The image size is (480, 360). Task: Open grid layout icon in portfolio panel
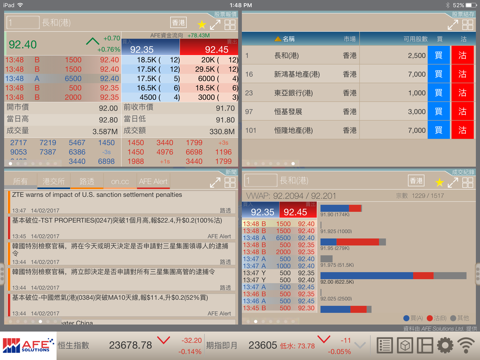[x=467, y=24]
